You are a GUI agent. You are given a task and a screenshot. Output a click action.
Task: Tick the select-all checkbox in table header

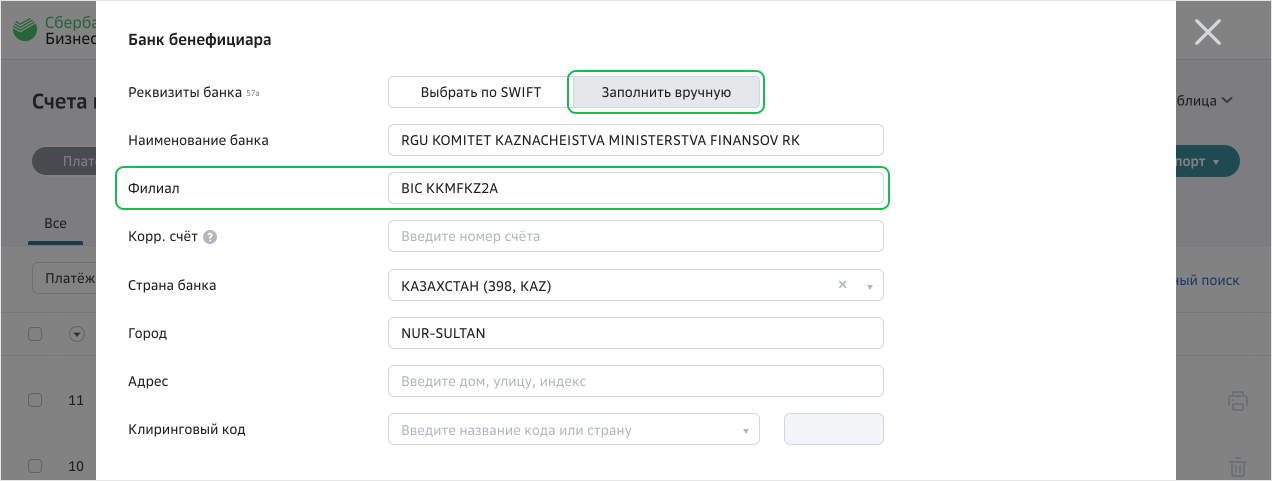click(35, 334)
